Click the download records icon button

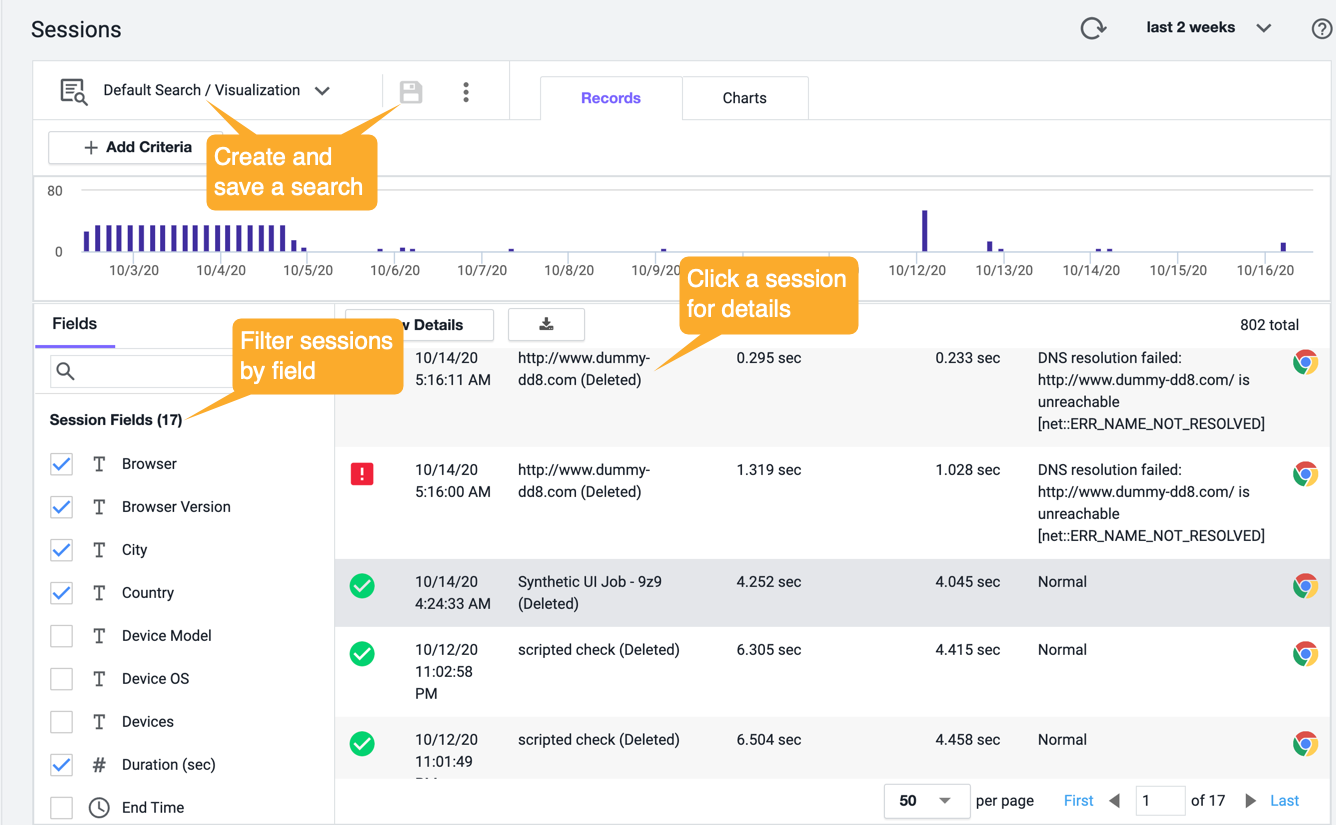[546, 324]
